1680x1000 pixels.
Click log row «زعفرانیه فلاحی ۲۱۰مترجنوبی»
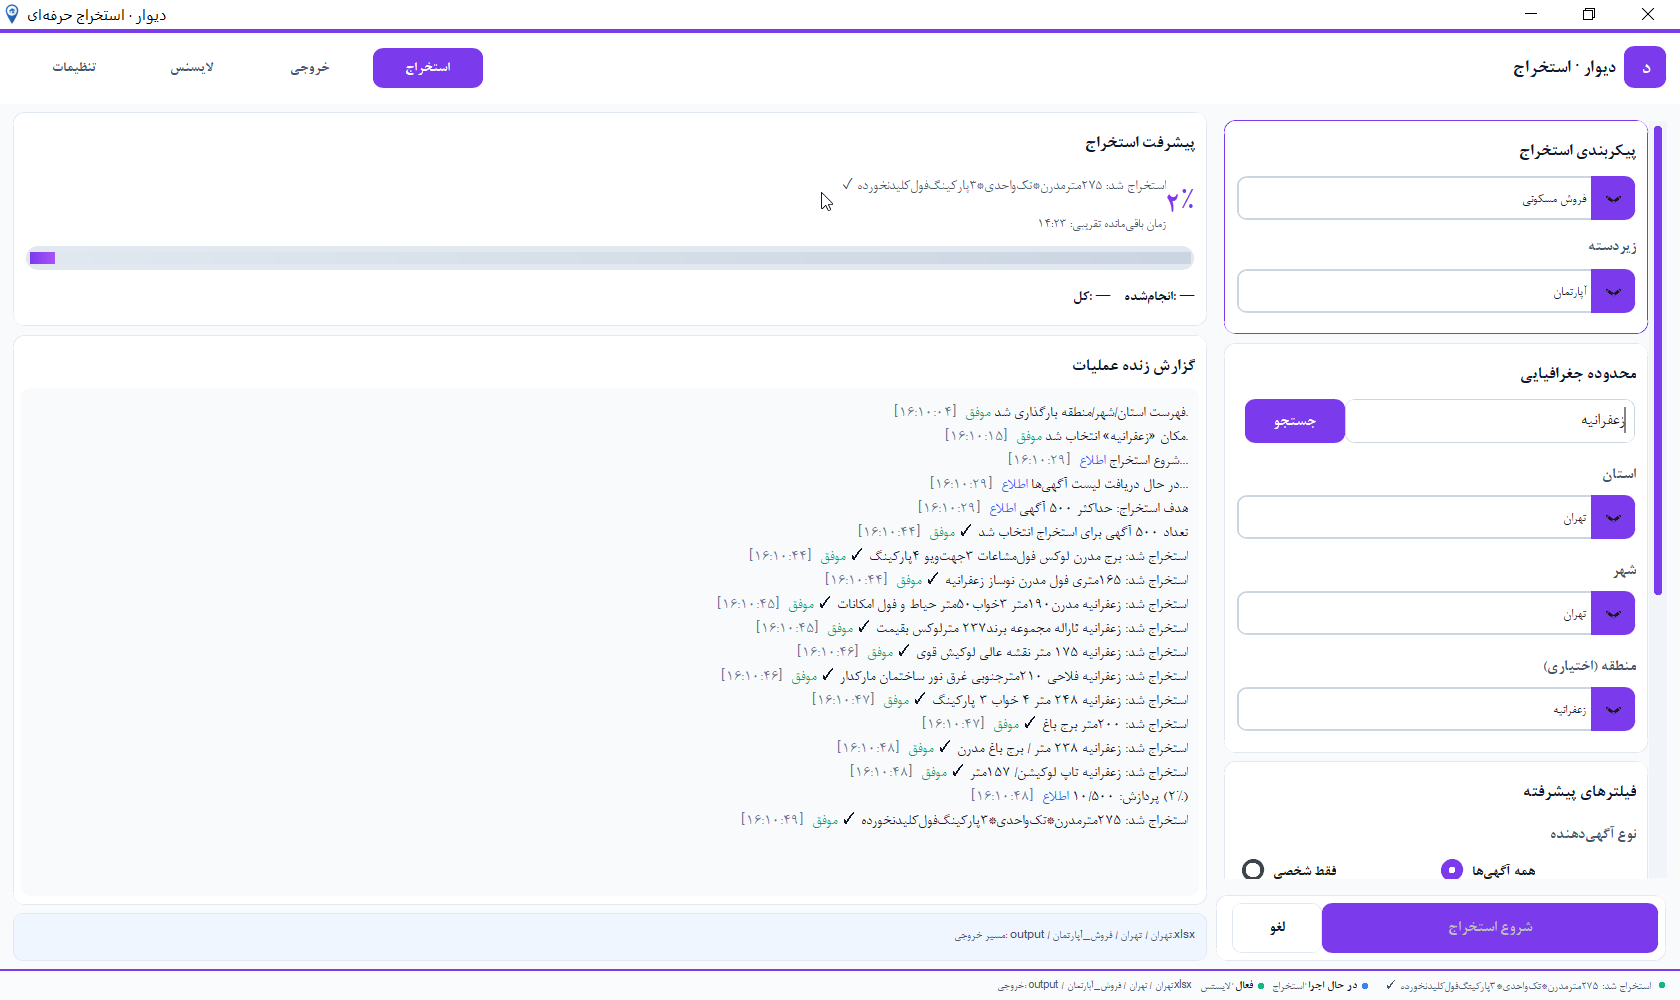(x=955, y=676)
